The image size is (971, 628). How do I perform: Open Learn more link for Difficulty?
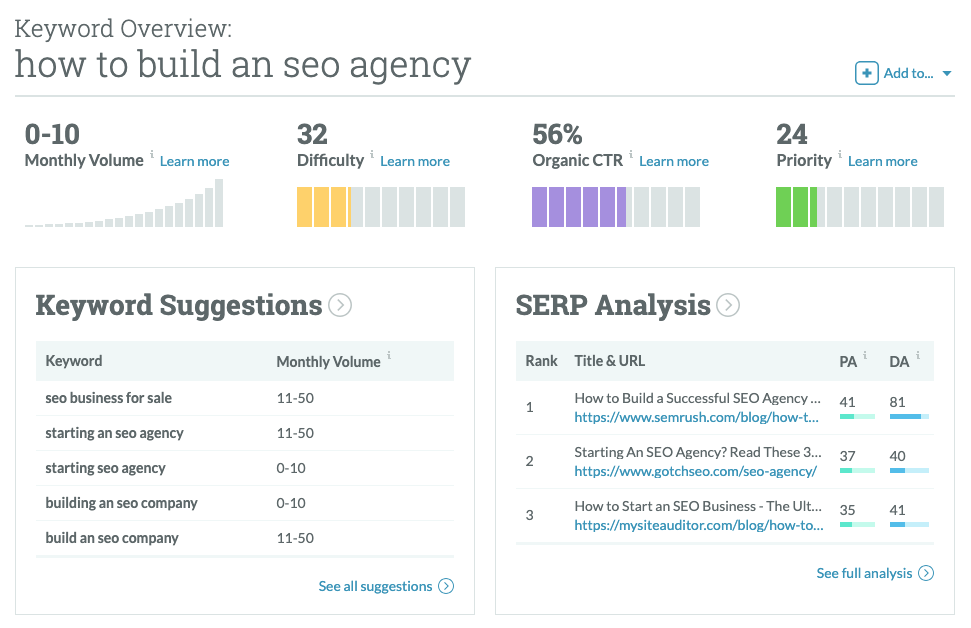[414, 161]
